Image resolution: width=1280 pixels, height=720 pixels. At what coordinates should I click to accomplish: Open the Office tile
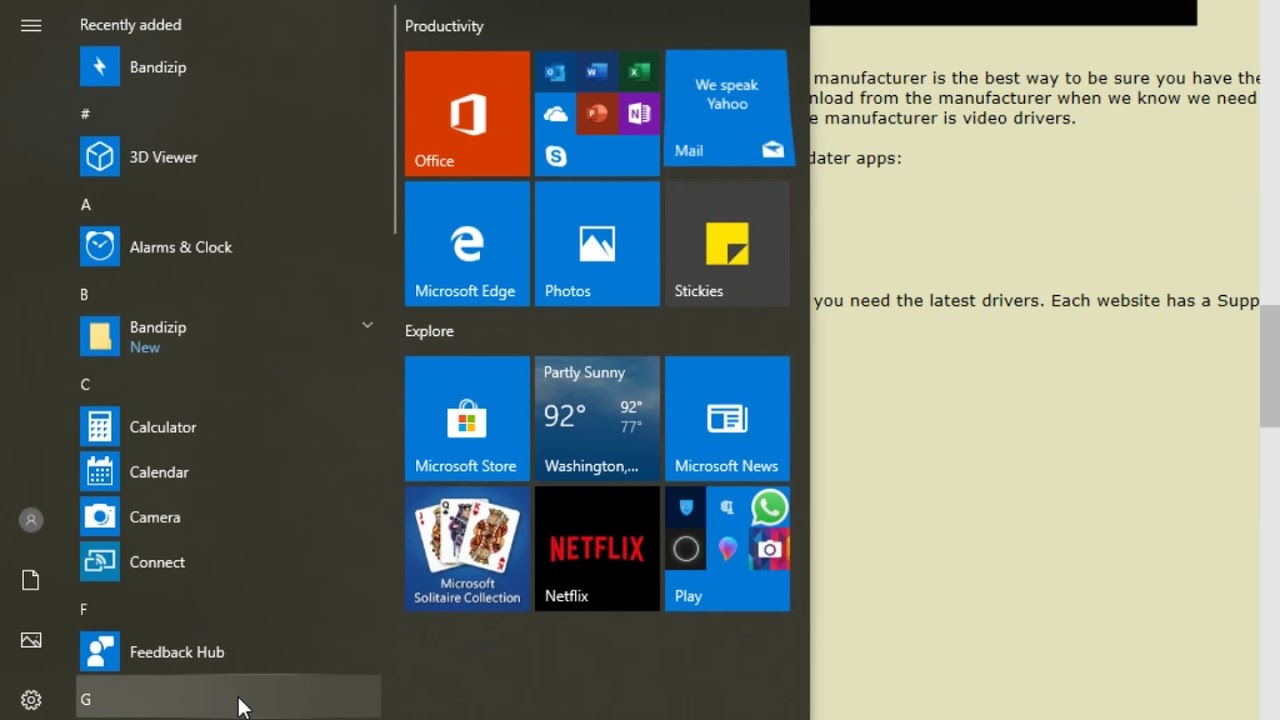(x=467, y=114)
